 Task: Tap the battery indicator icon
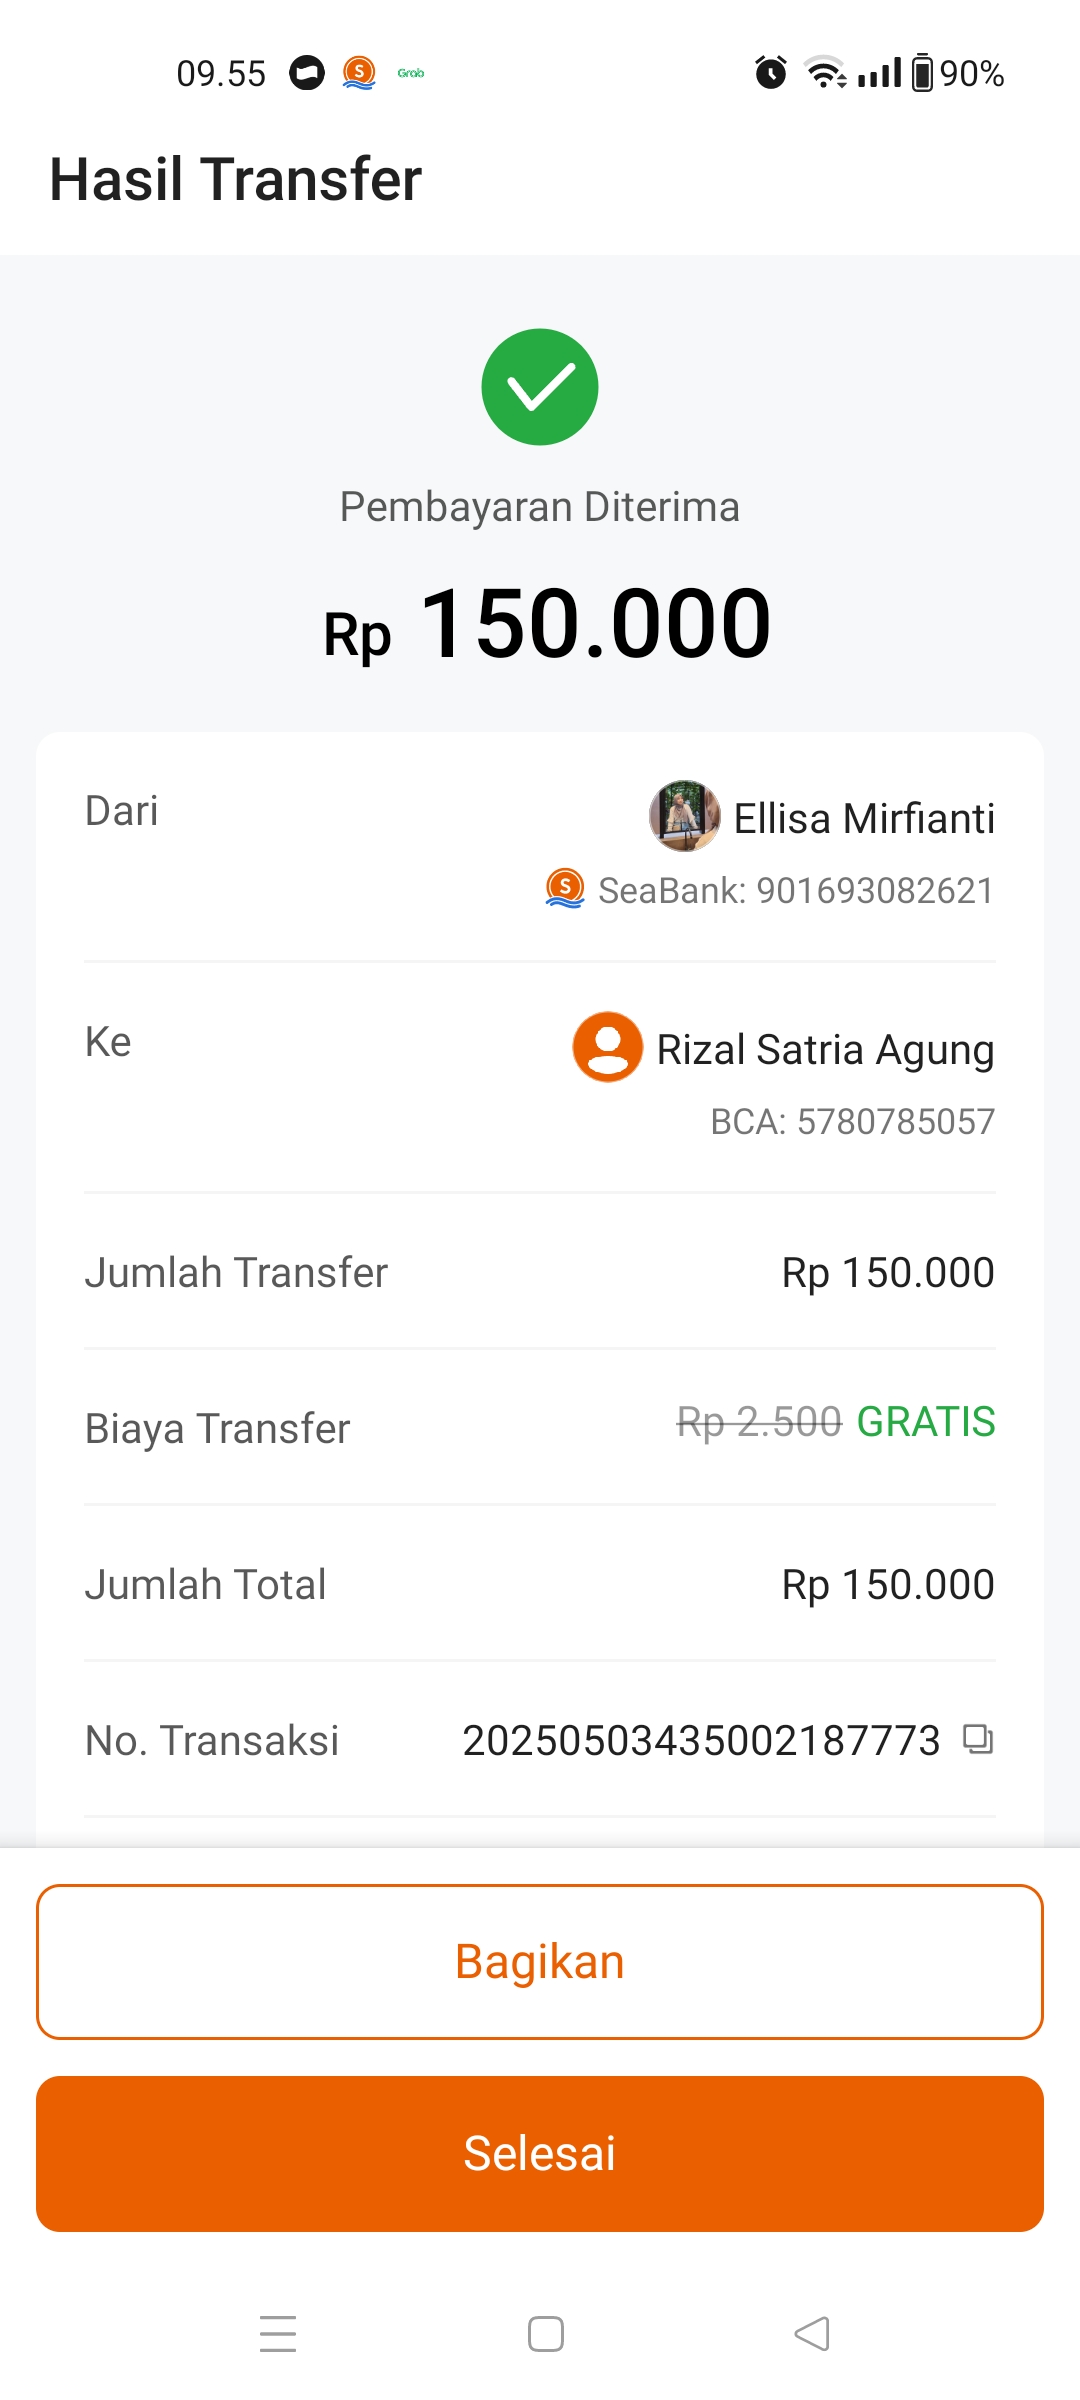pos(922,73)
